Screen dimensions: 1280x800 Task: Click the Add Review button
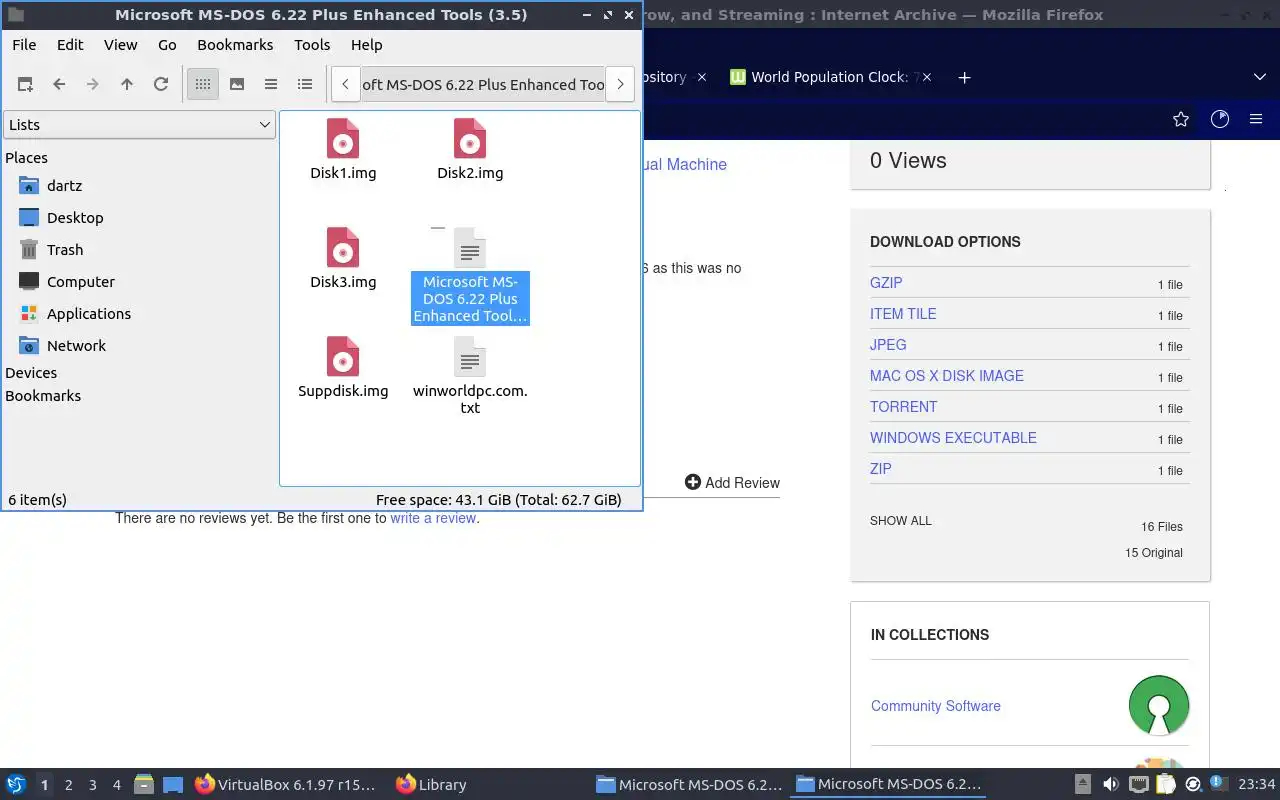[732, 483]
